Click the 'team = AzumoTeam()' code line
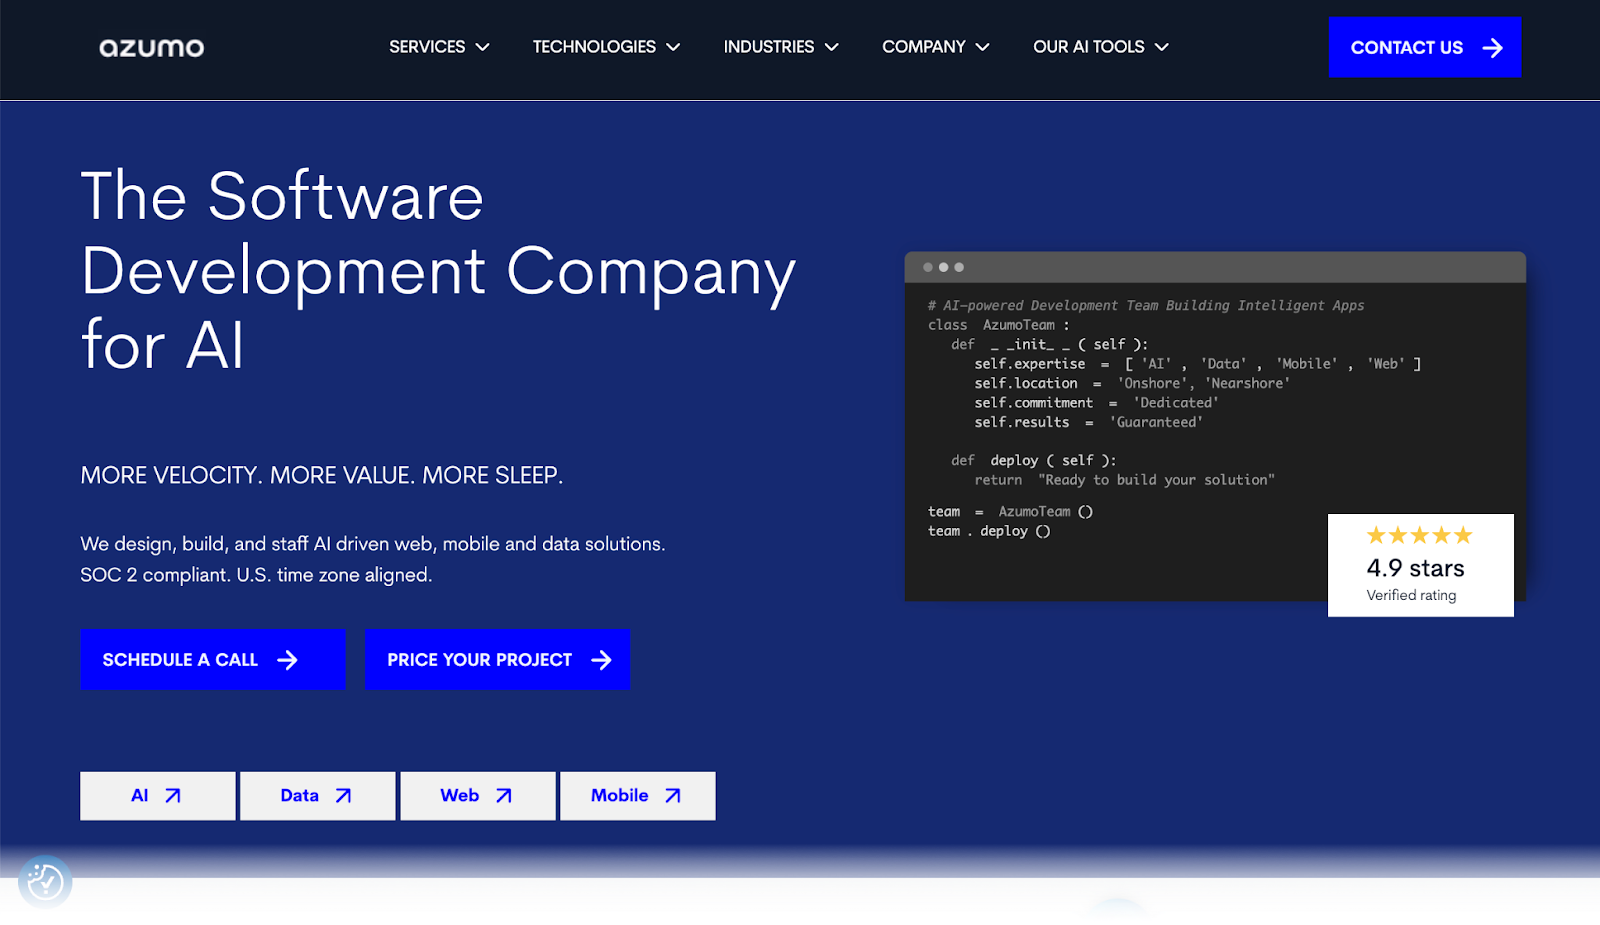 tap(1010, 511)
